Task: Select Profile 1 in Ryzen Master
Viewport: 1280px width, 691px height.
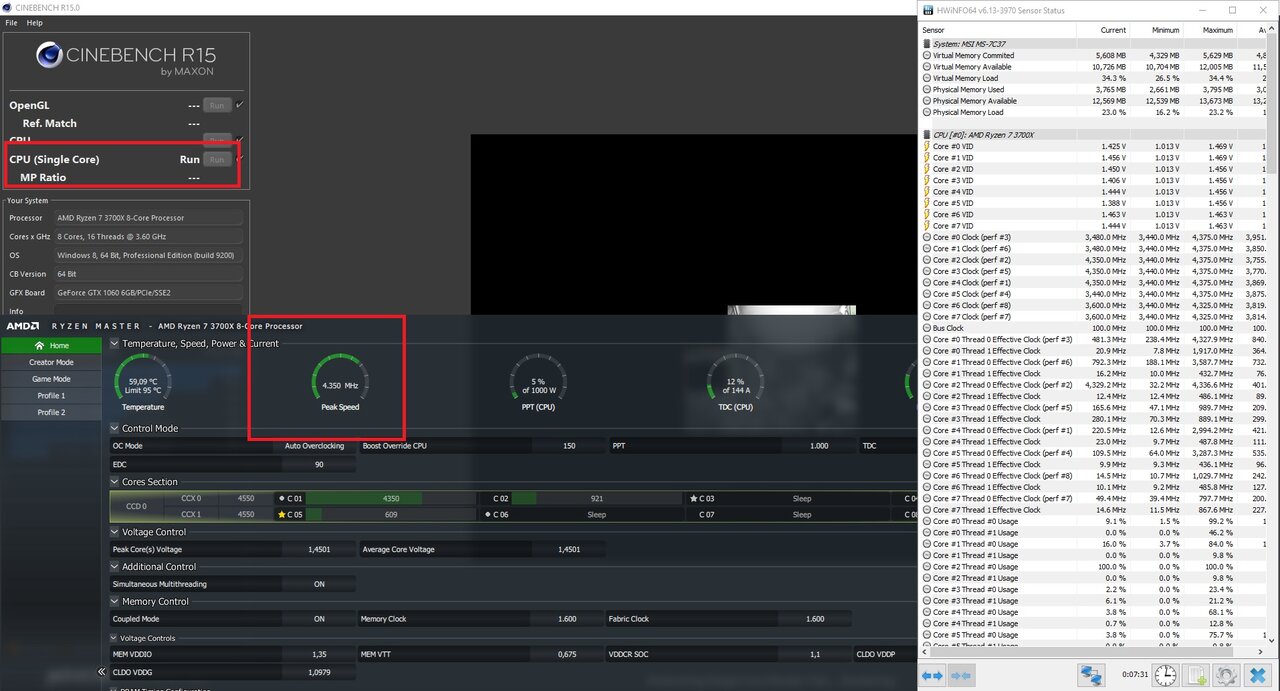Action: pos(51,395)
